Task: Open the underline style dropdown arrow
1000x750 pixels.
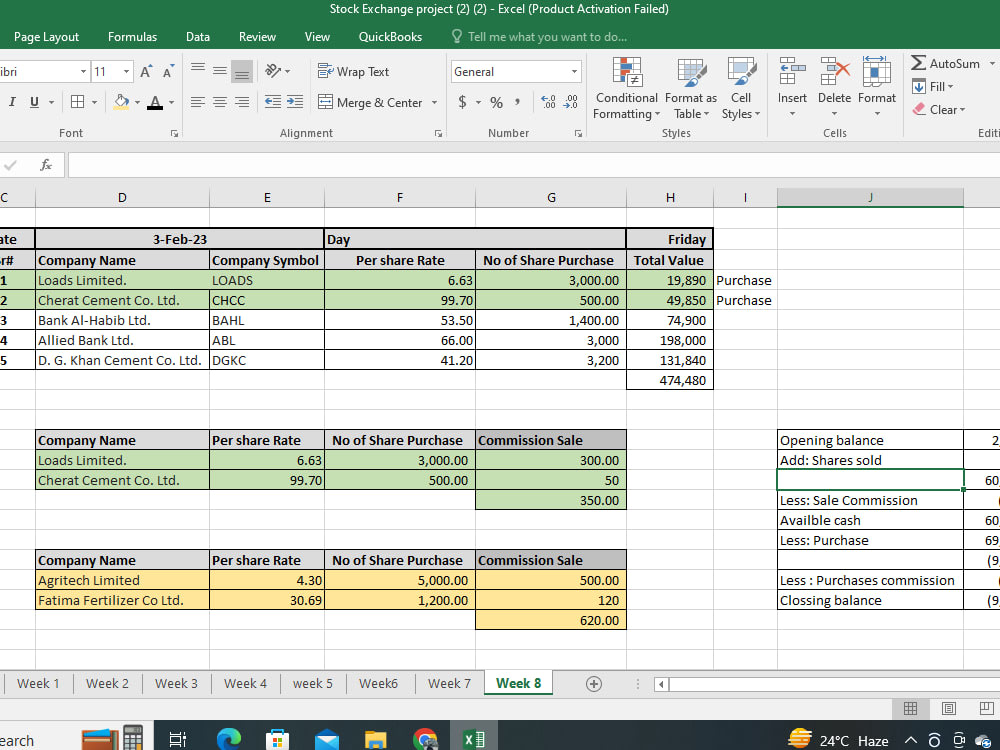Action: [x=51, y=103]
